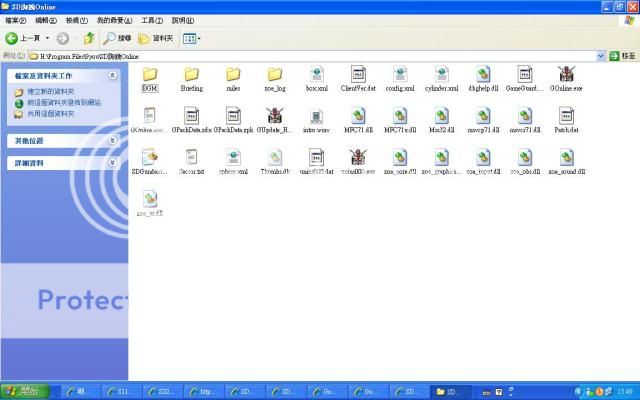Open the Views dropdown in toolbar
The width and height of the screenshot is (640, 400).
192,38
